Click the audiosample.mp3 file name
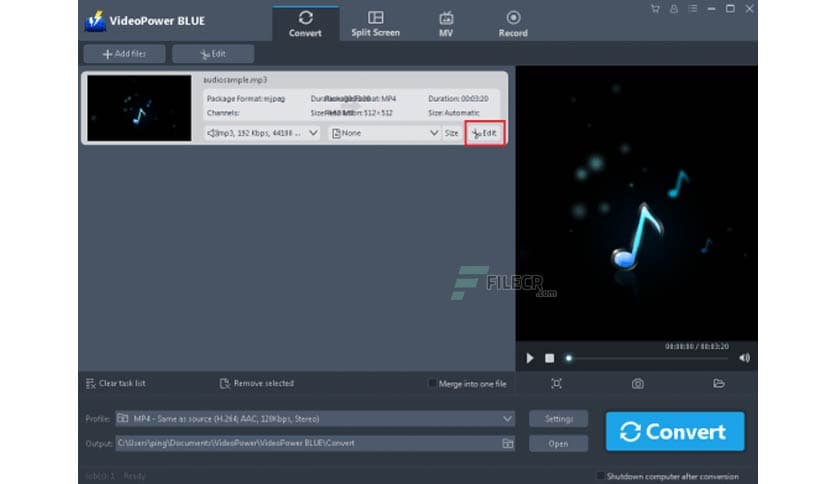 pyautogui.click(x=235, y=80)
